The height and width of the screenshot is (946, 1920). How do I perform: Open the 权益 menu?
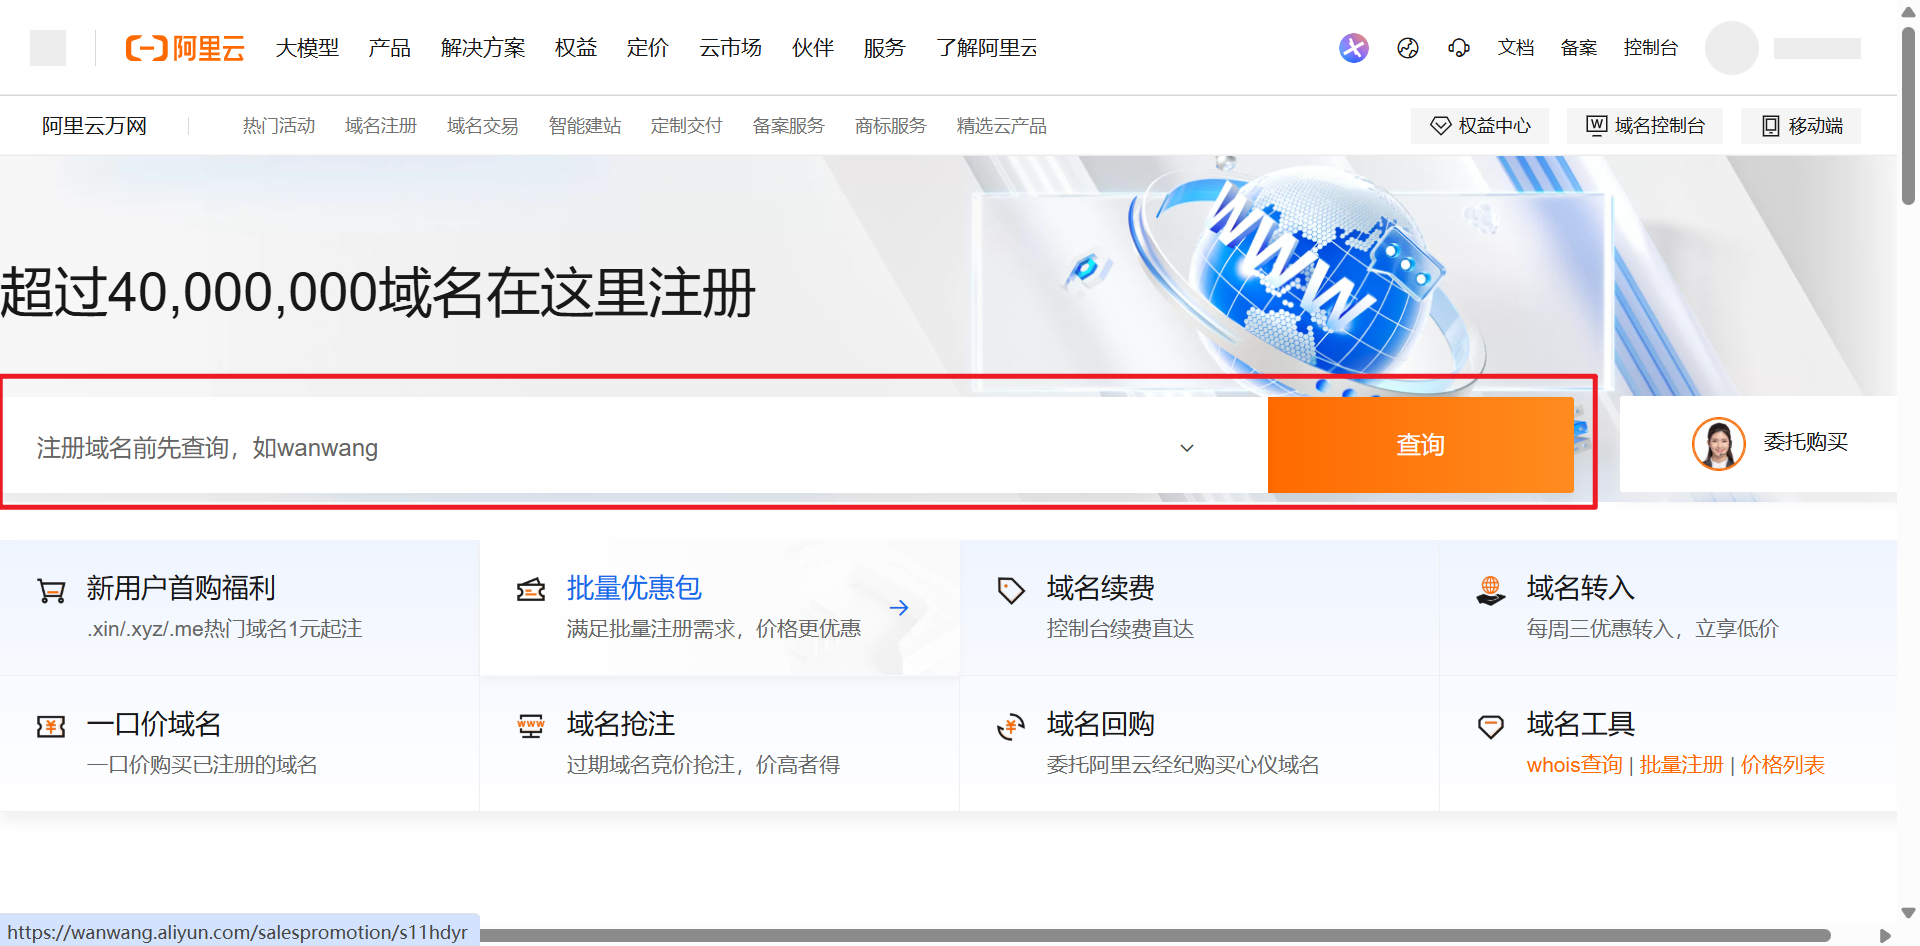coord(576,48)
